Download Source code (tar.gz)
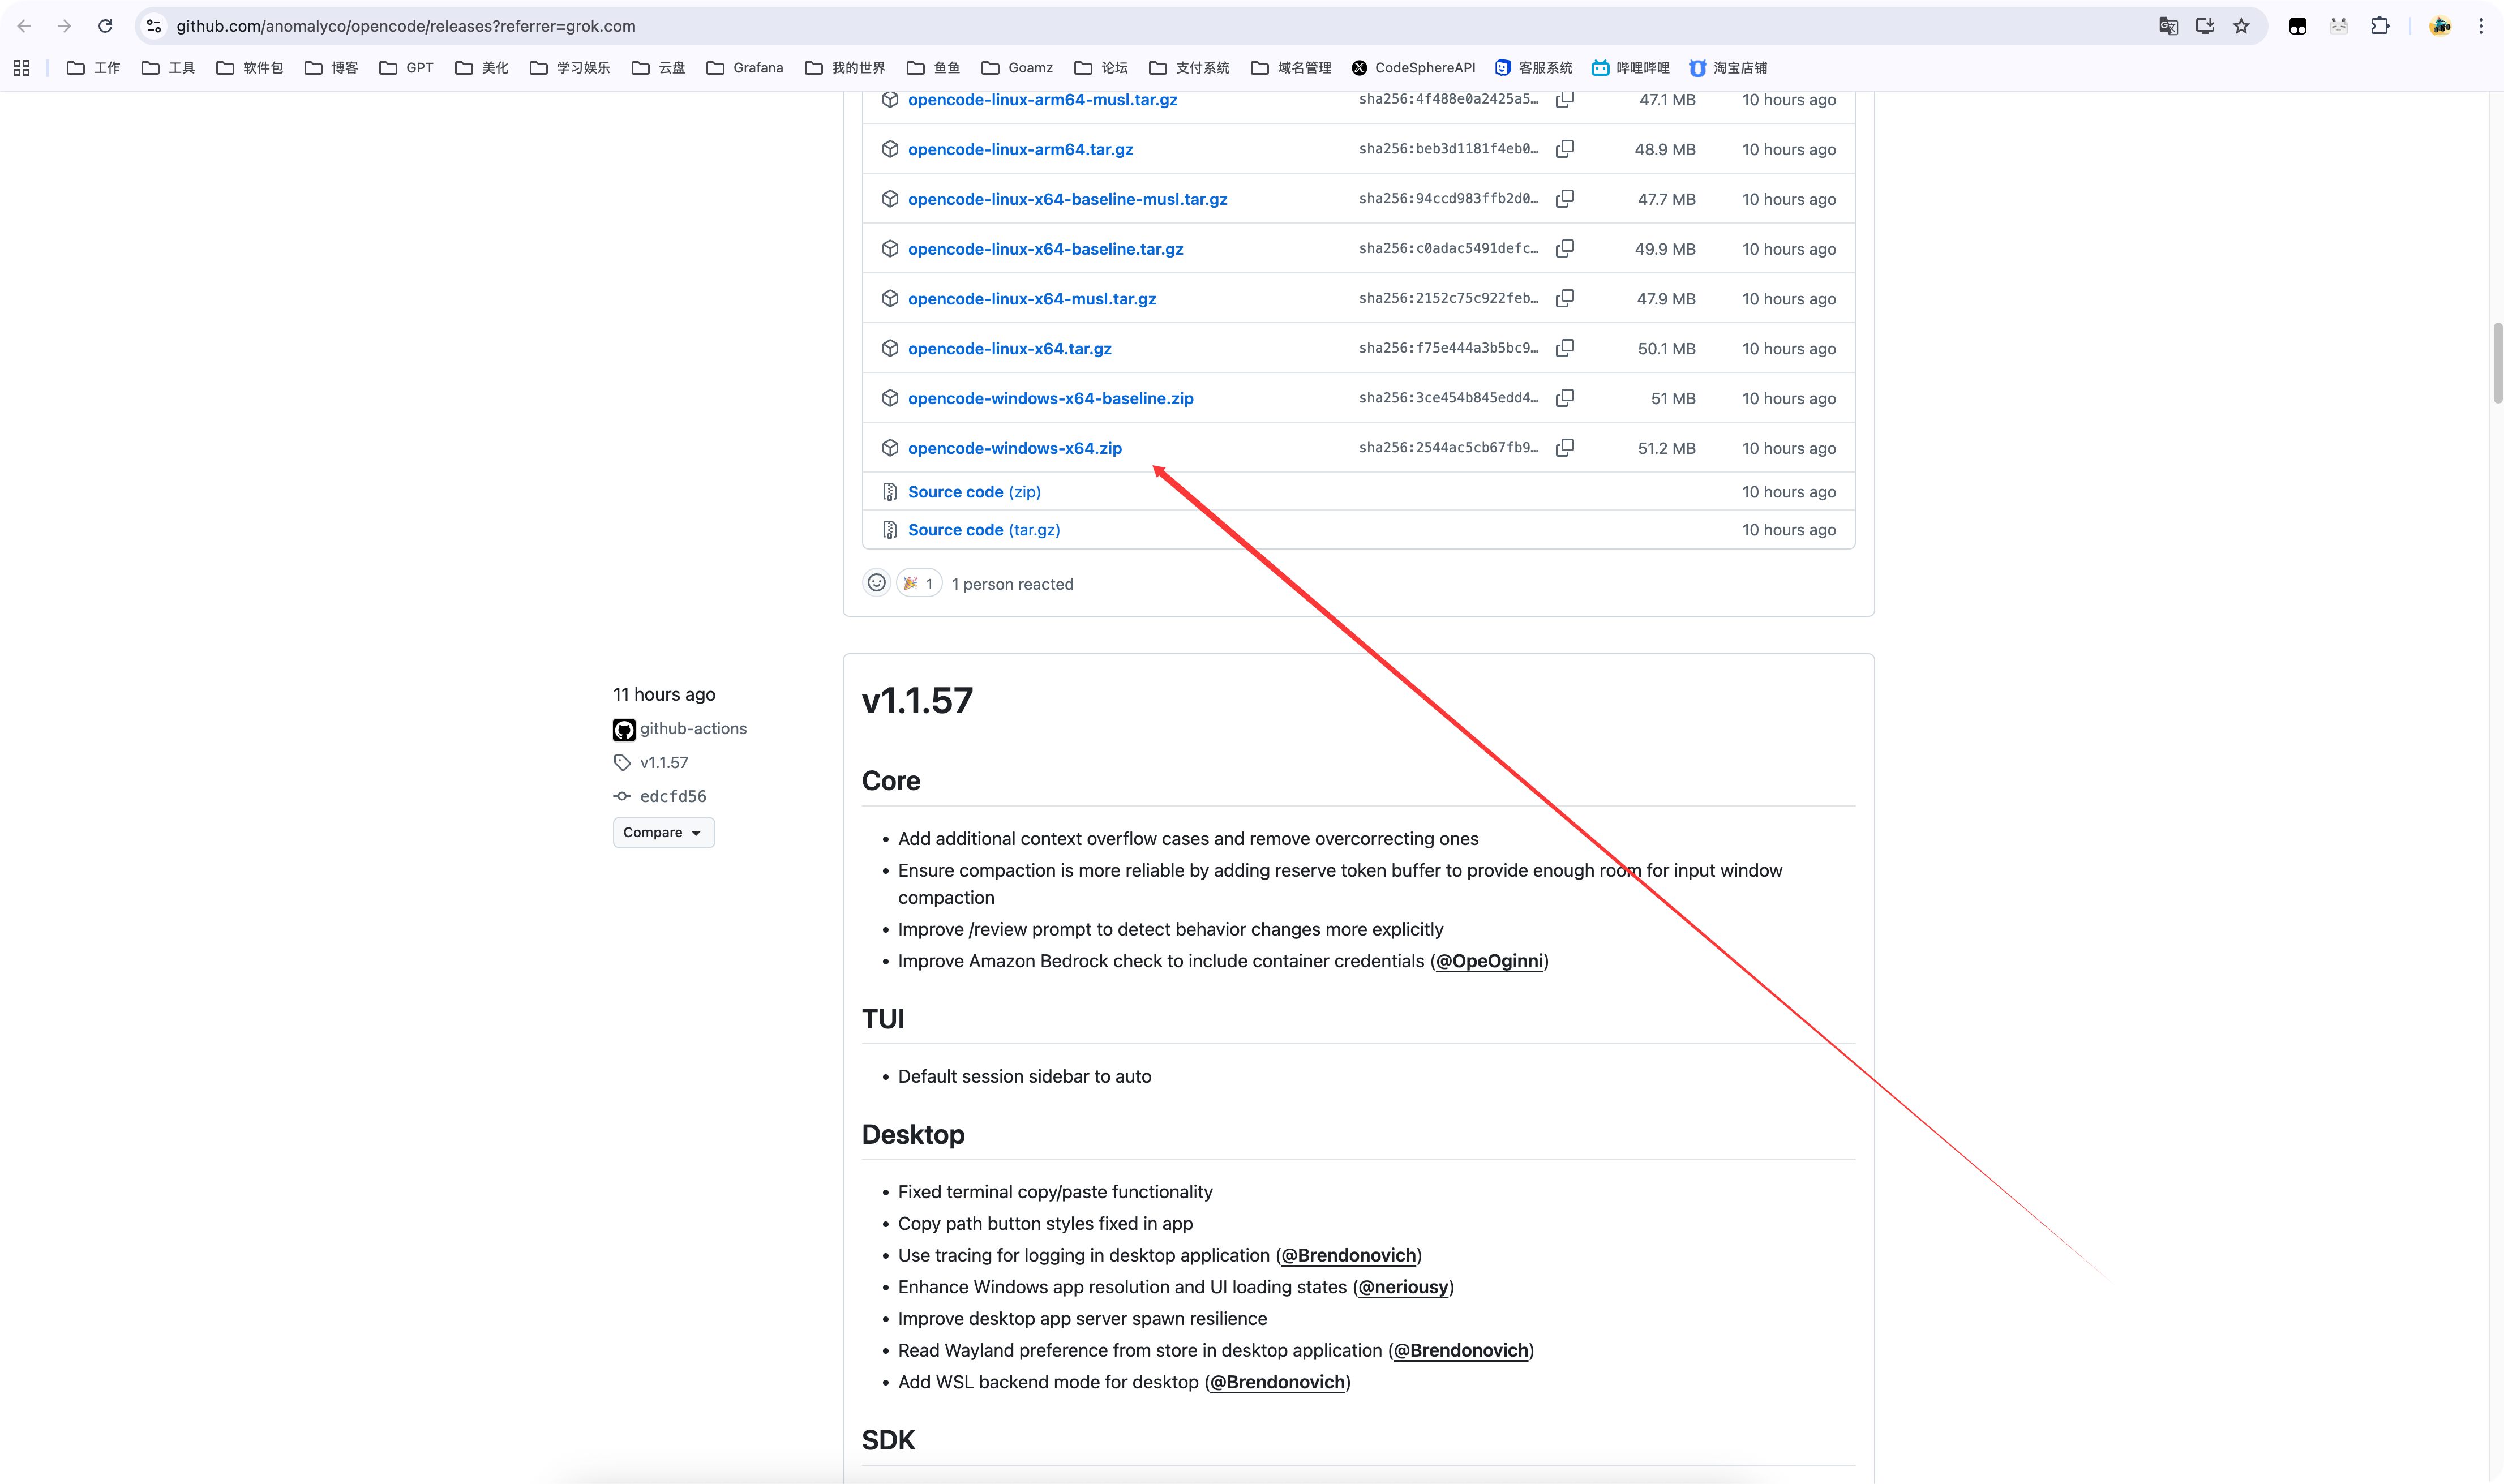Screen dimensions: 2504x1484 pyautogui.click(x=983, y=530)
